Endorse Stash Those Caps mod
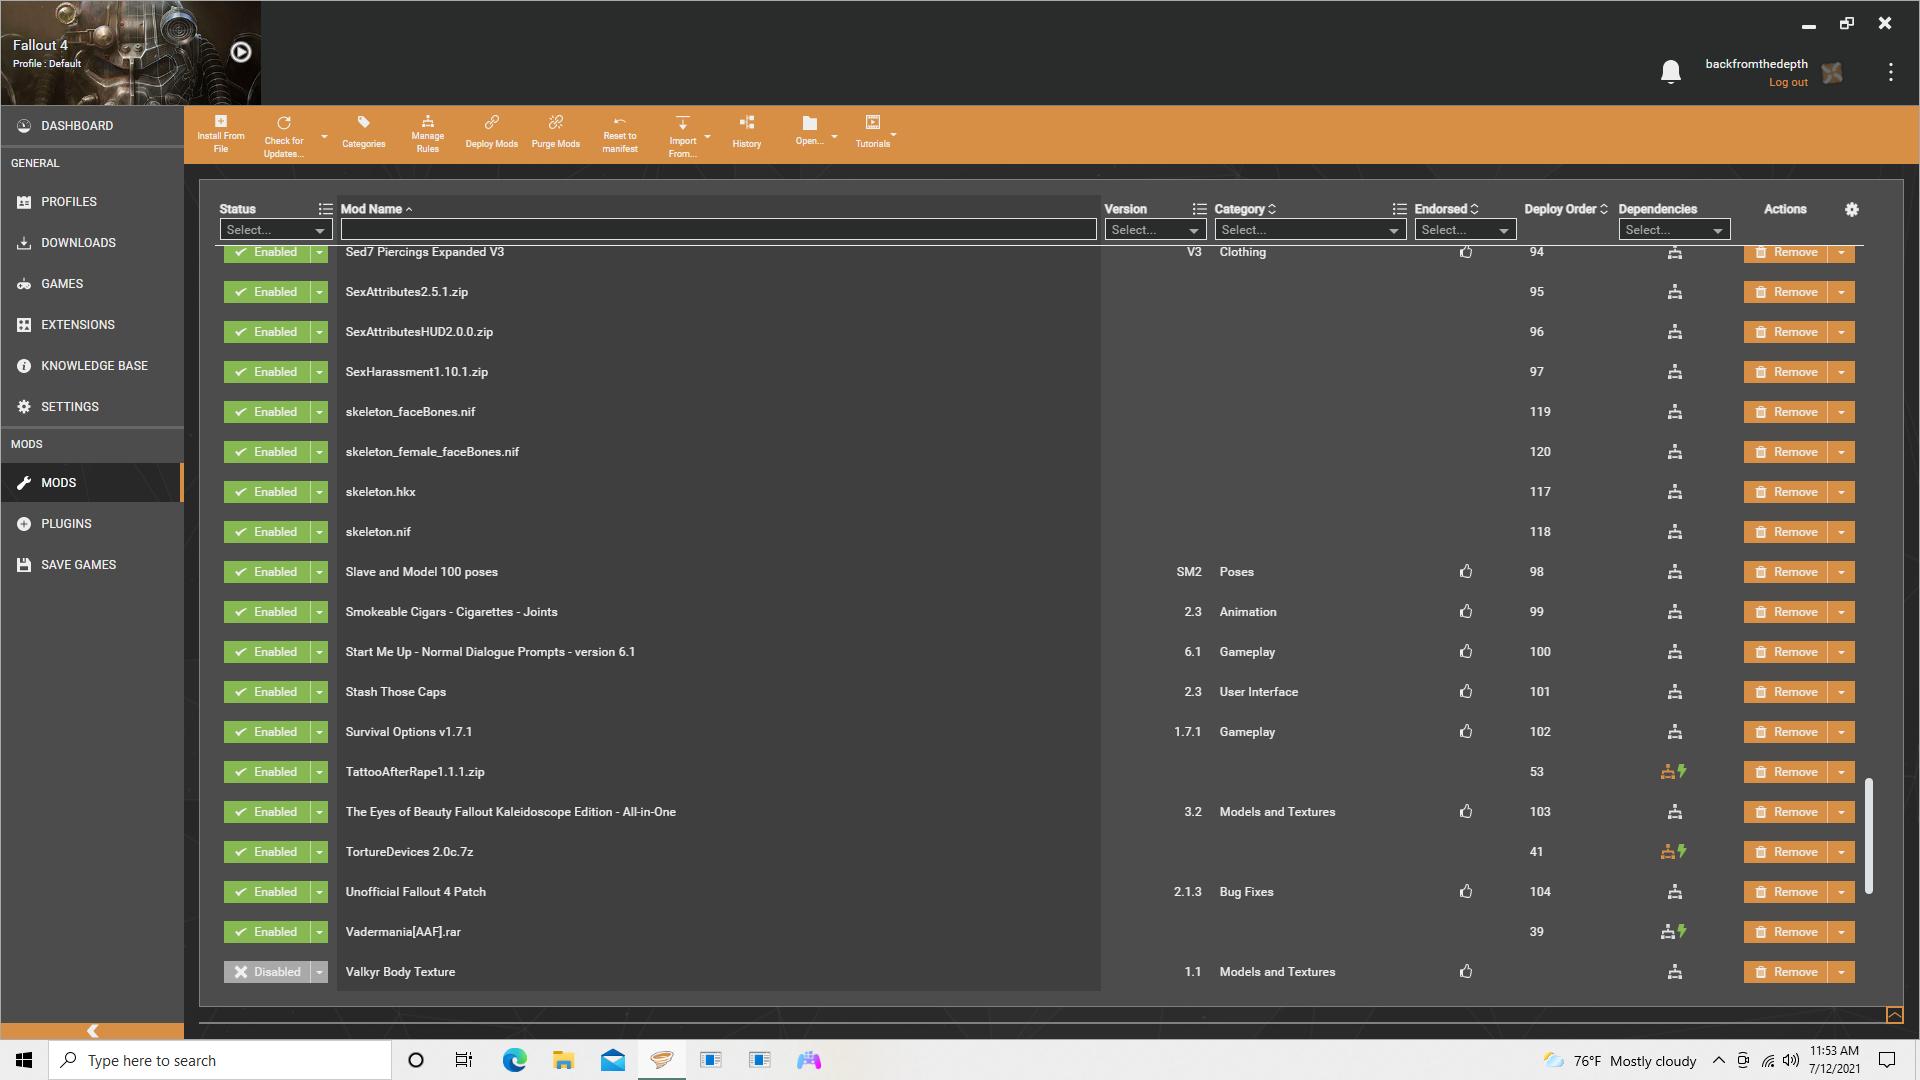 click(1465, 691)
